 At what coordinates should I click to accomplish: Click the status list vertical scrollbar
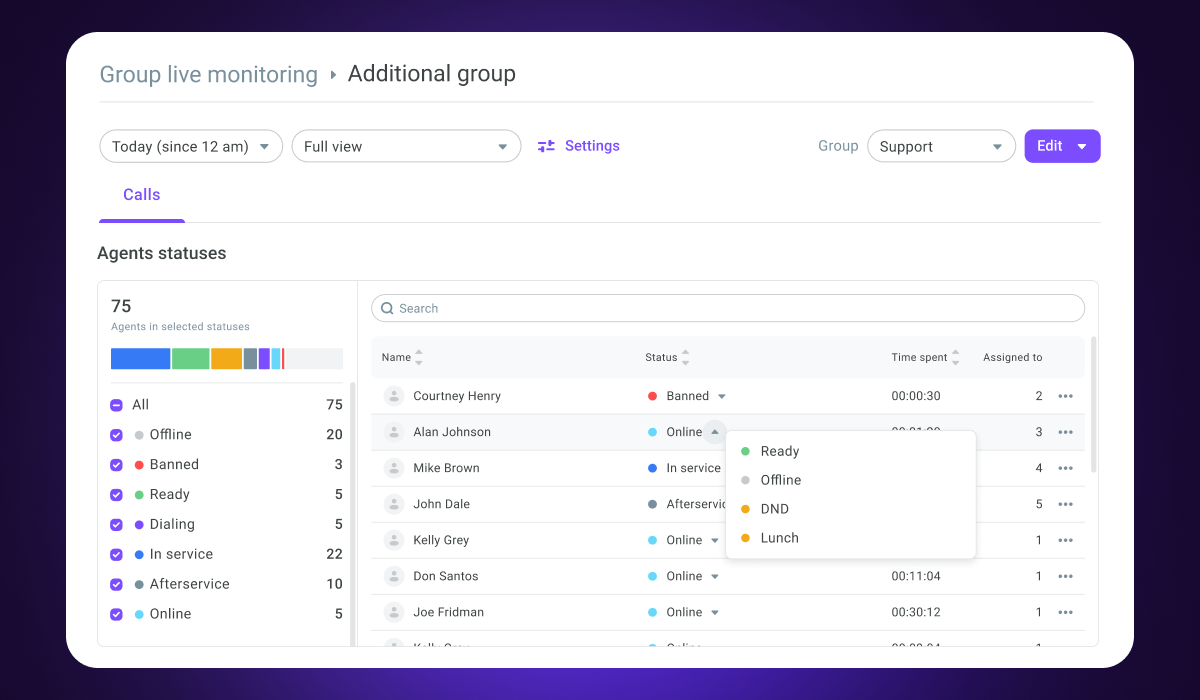point(352,514)
